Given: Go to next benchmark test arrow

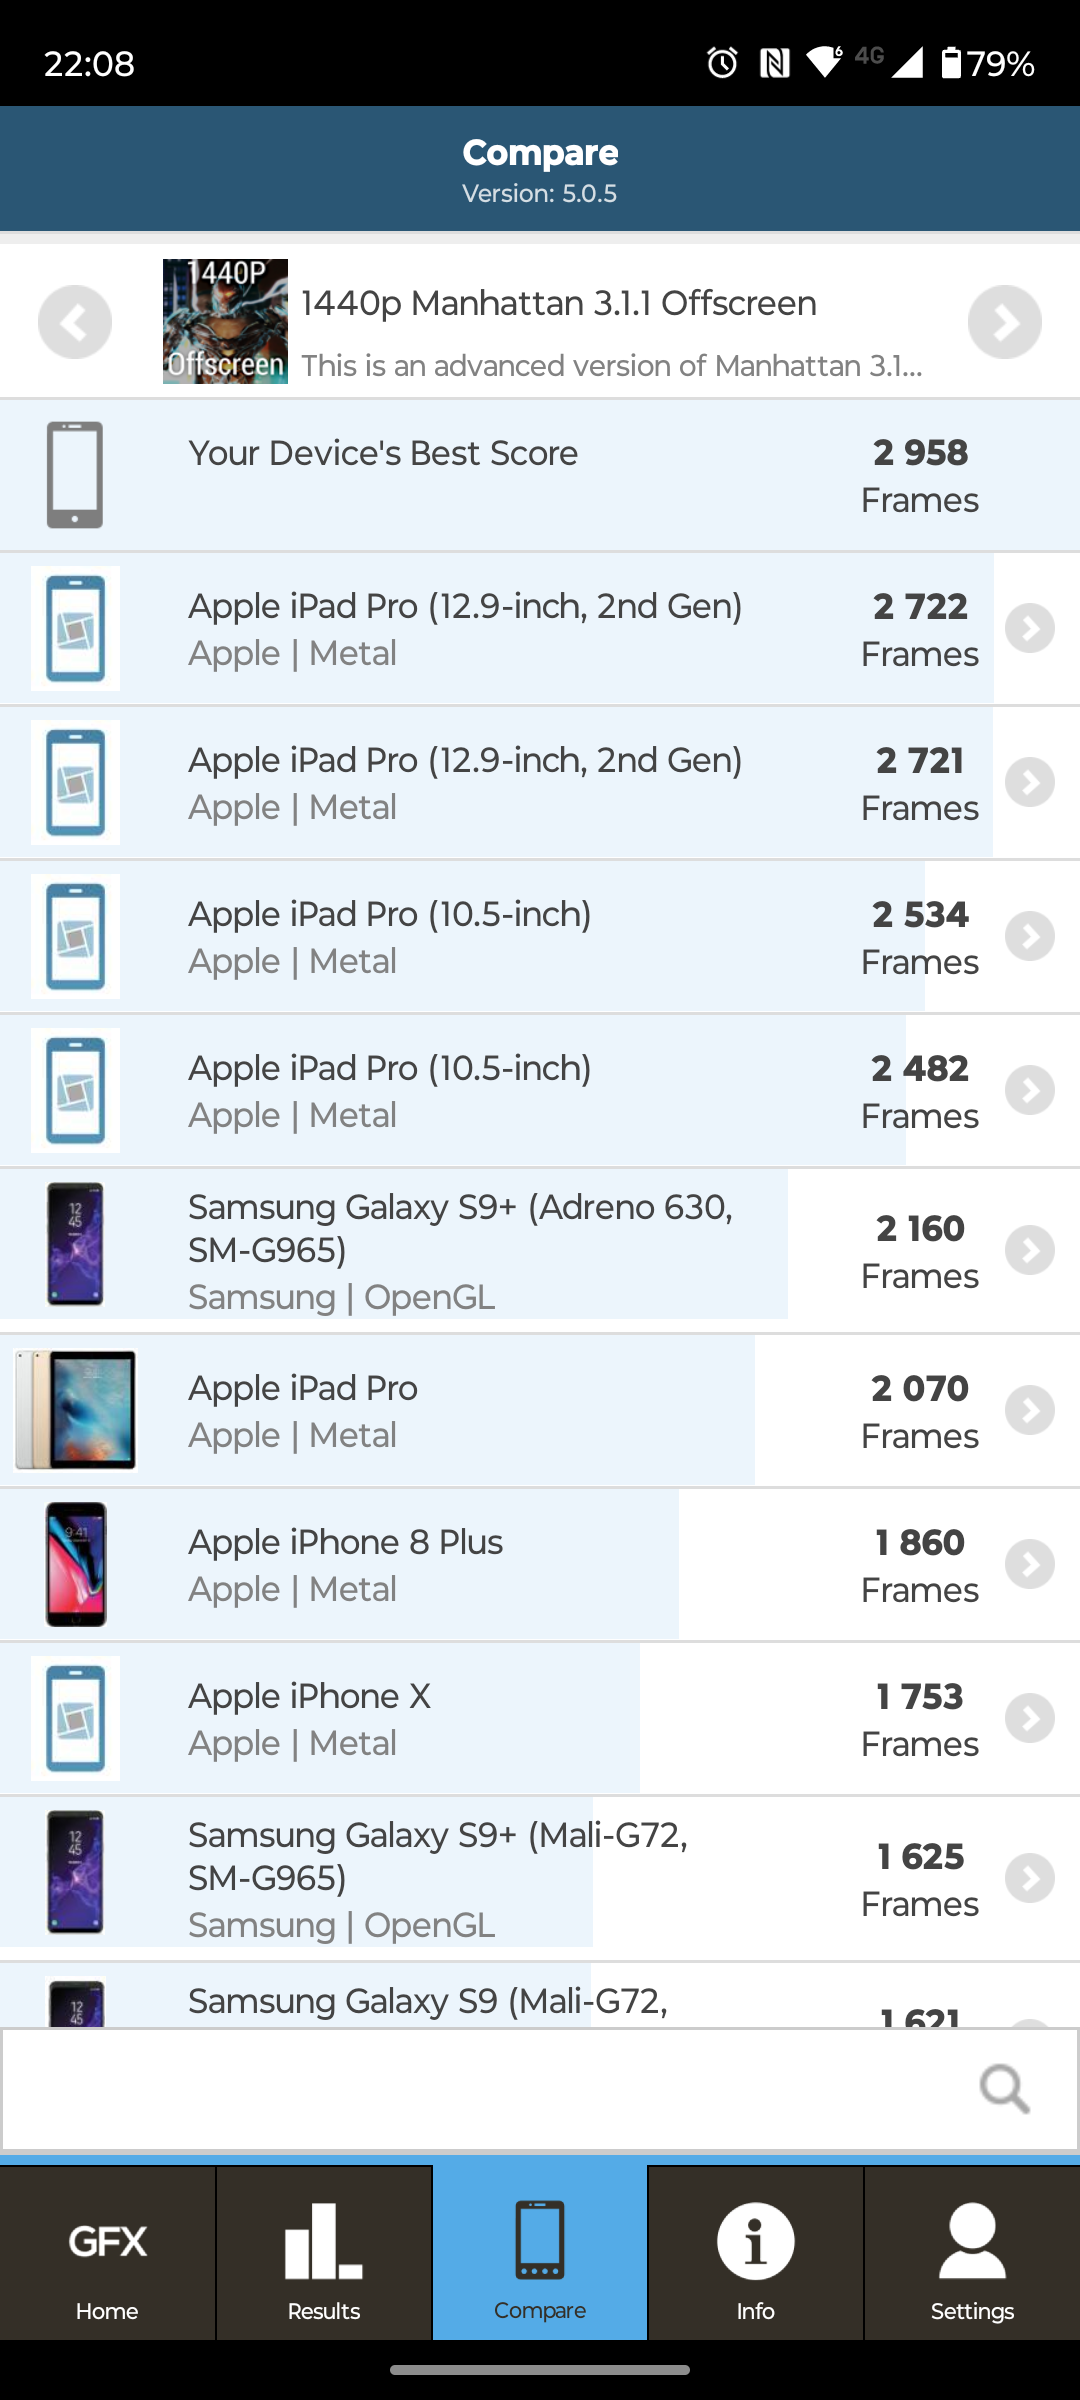Looking at the screenshot, I should (x=1004, y=322).
